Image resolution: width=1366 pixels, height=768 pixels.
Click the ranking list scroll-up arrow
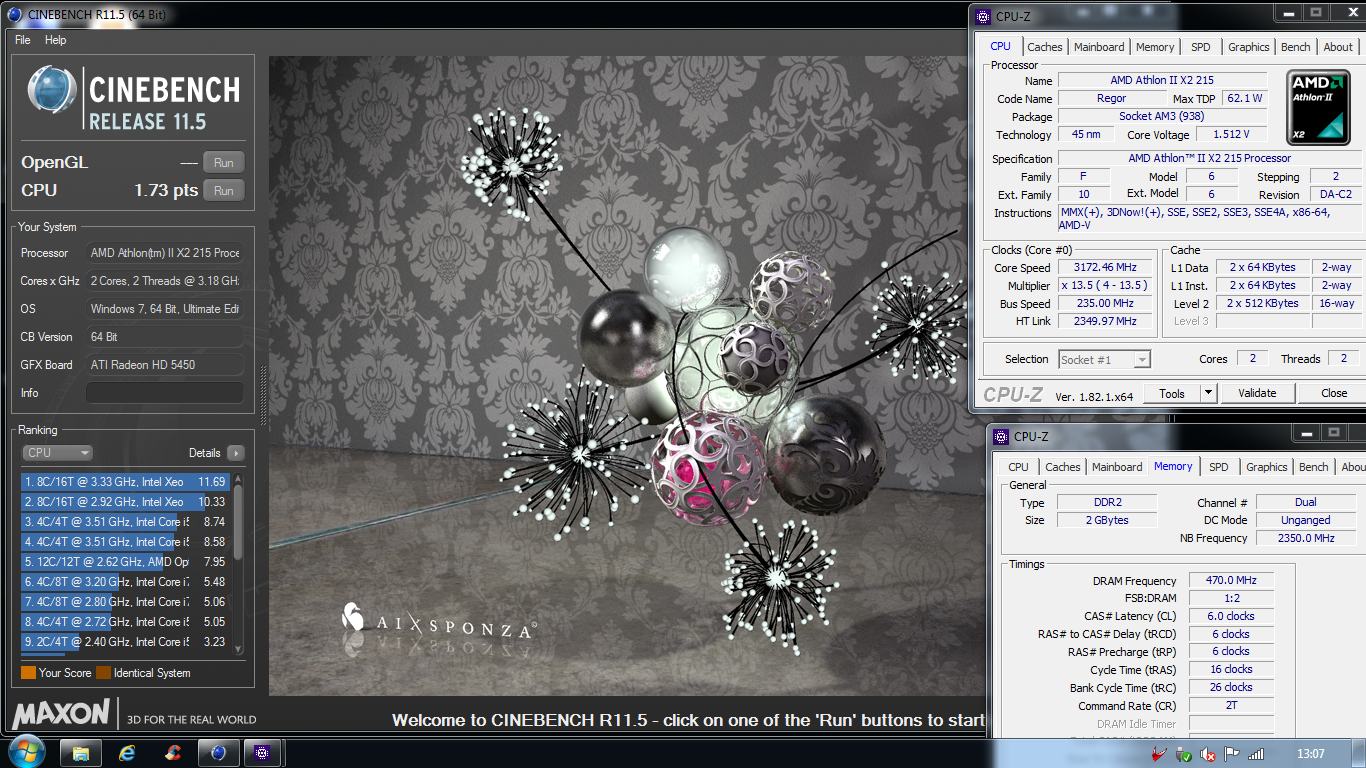tap(238, 481)
